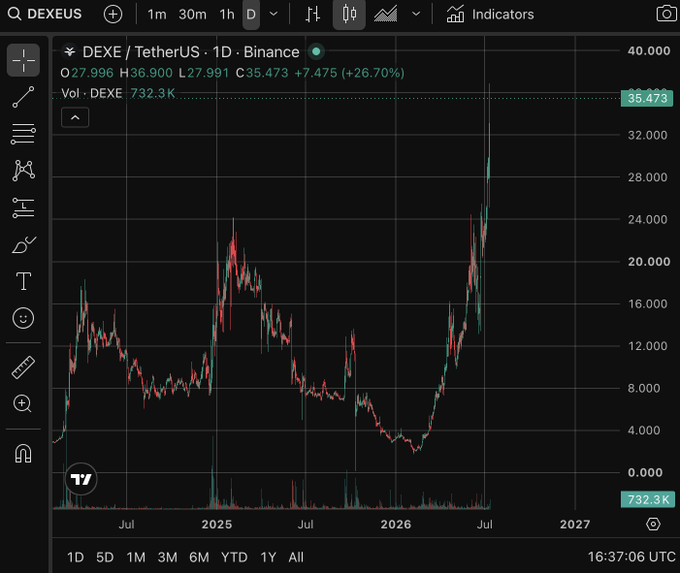
Task: Open the emoji icons tool
Action: click(23, 318)
